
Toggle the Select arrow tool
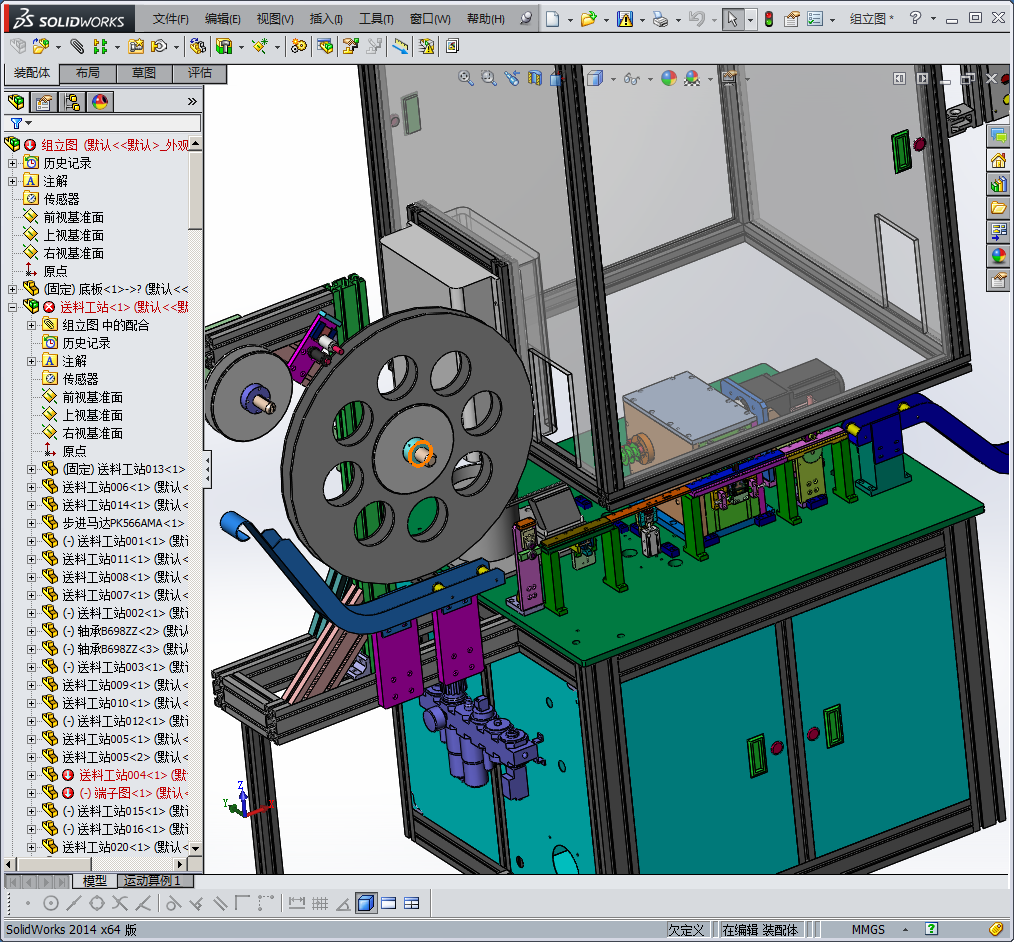[x=733, y=19]
